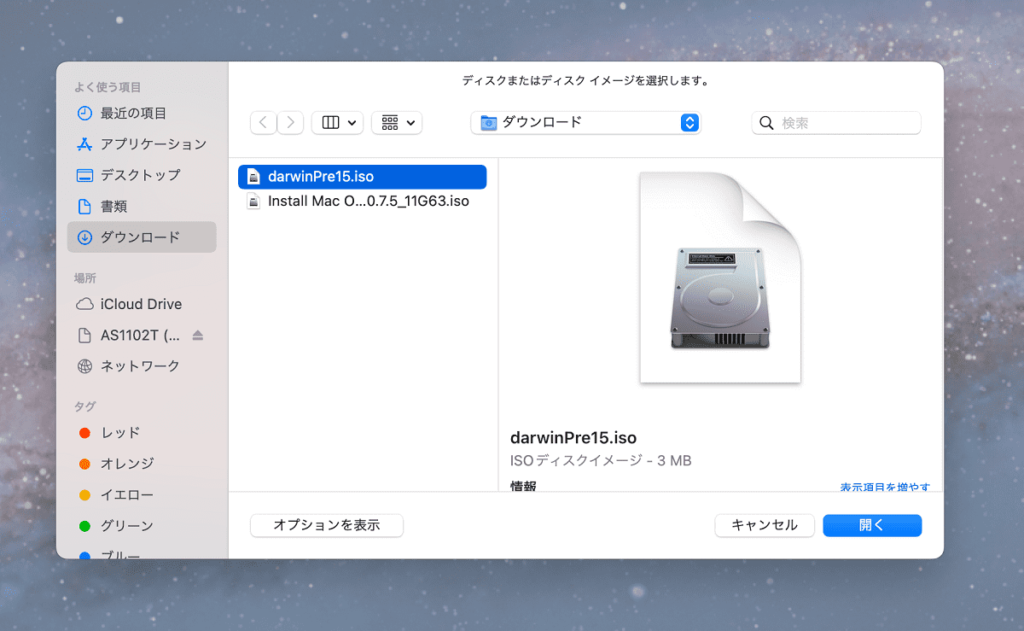Click 表示項目を増やす link

885,487
